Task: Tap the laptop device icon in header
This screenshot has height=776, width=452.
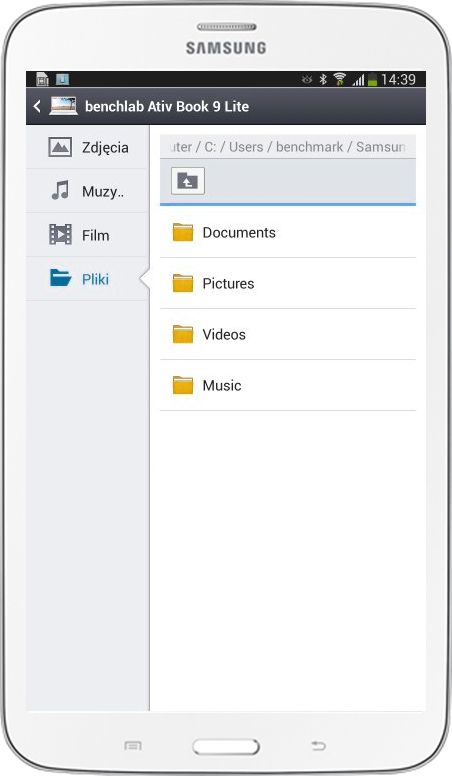Action: pos(63,106)
